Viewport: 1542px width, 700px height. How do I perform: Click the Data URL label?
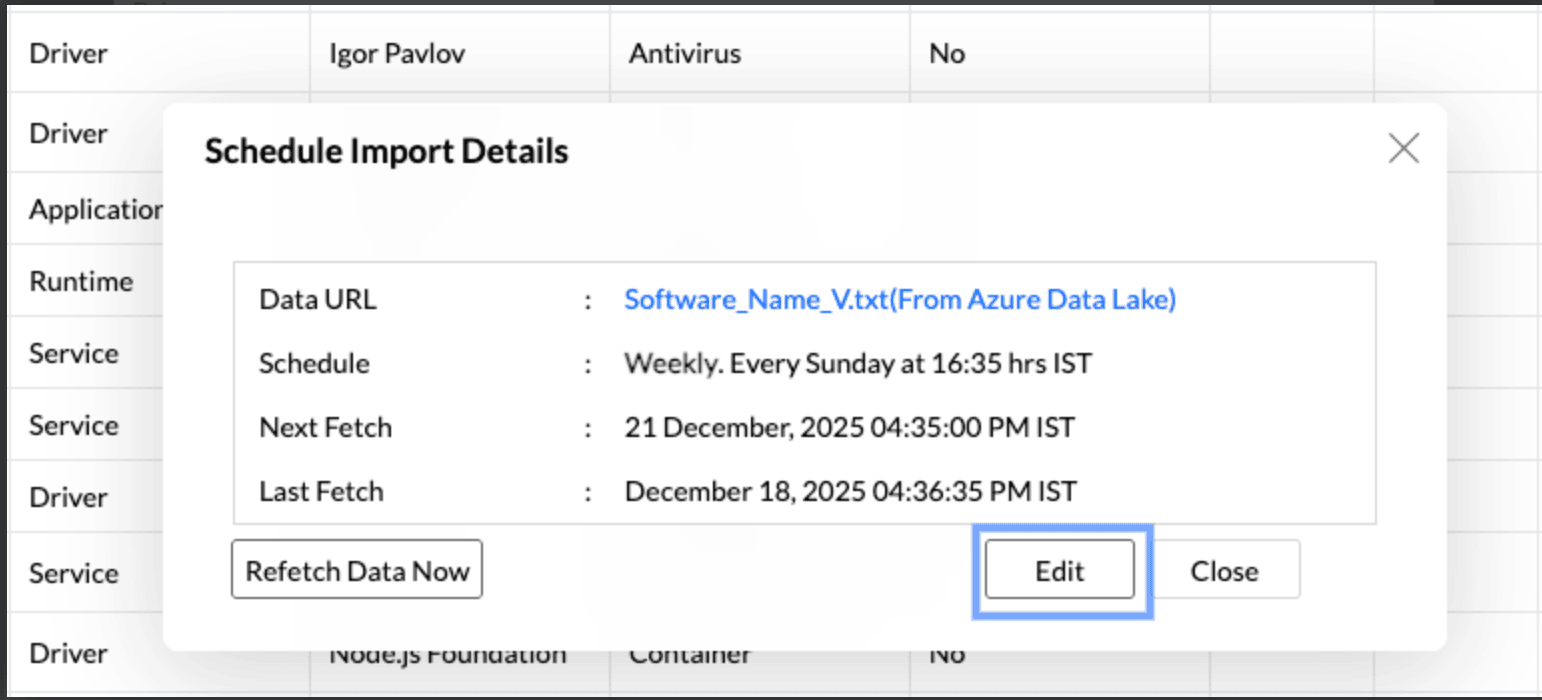coord(318,300)
